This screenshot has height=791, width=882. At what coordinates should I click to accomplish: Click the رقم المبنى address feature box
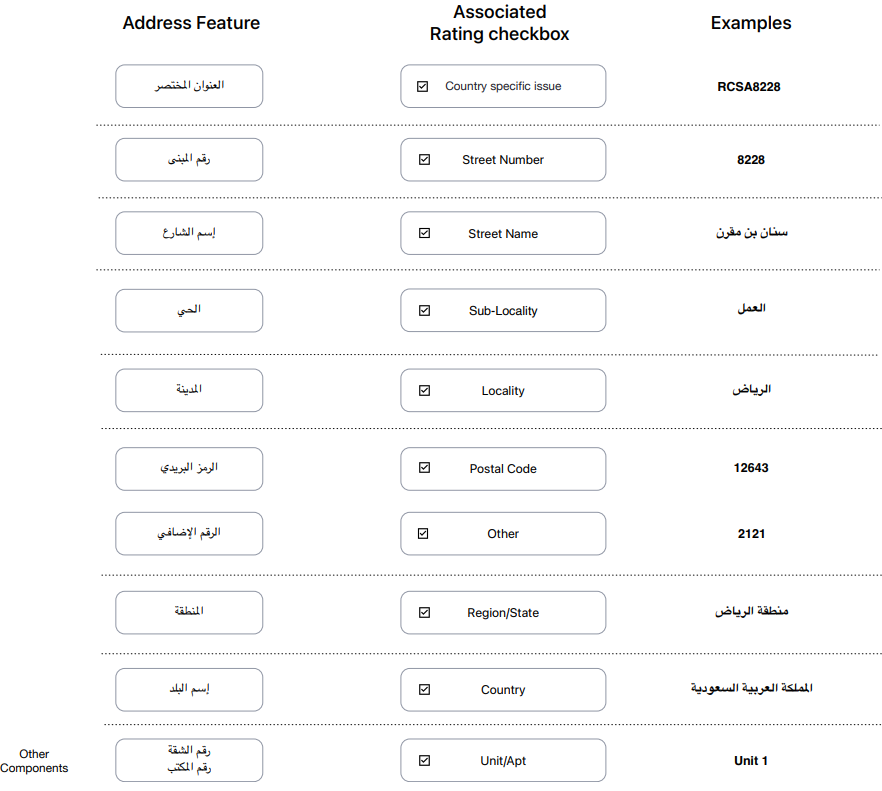point(189,160)
